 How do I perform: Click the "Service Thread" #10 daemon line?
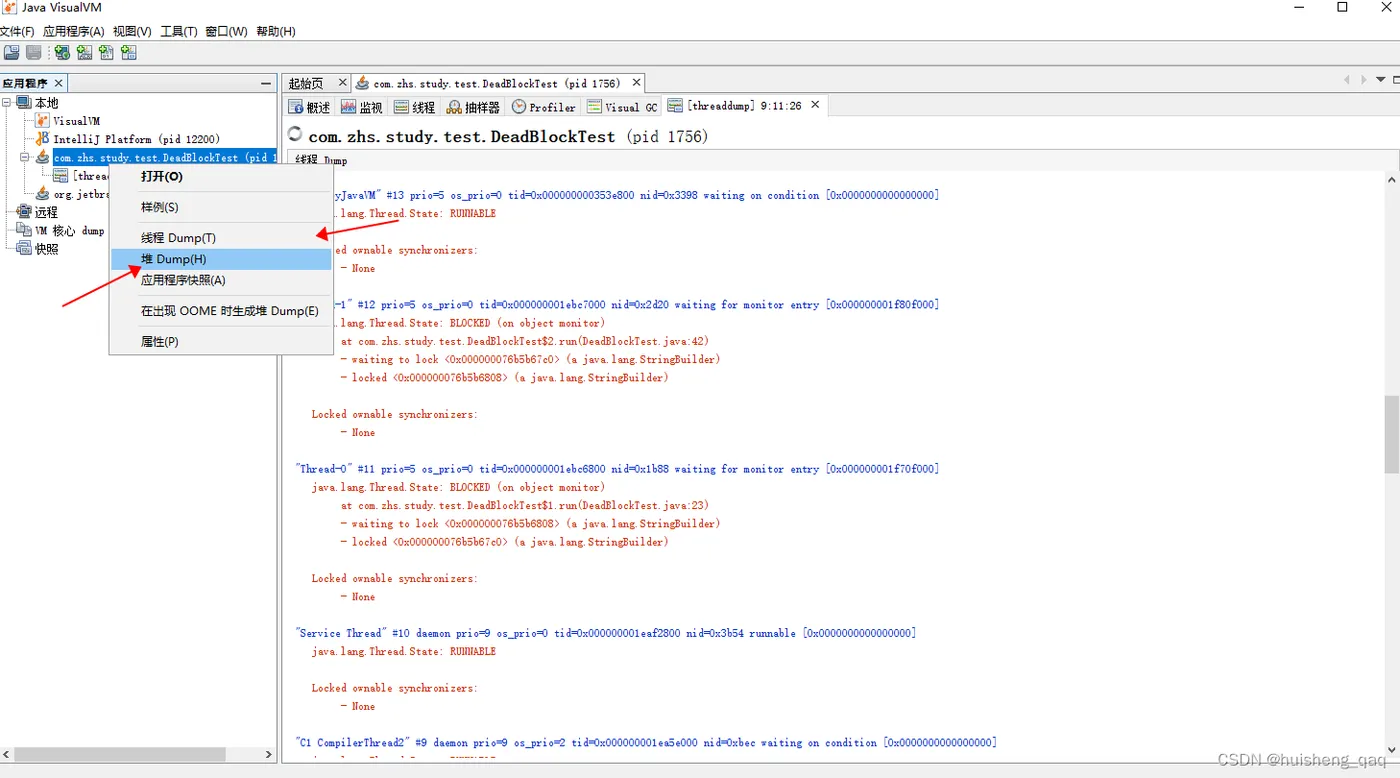tap(606, 633)
